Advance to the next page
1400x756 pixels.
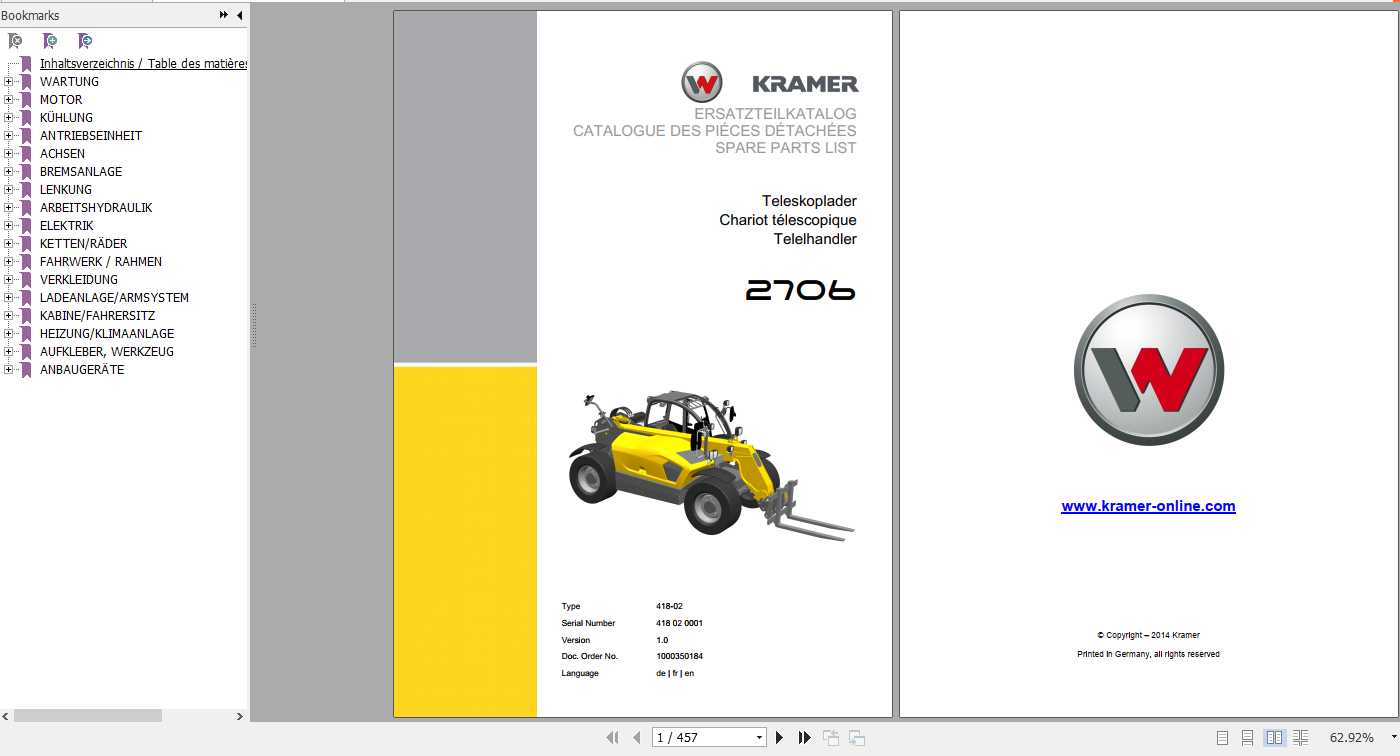point(779,738)
